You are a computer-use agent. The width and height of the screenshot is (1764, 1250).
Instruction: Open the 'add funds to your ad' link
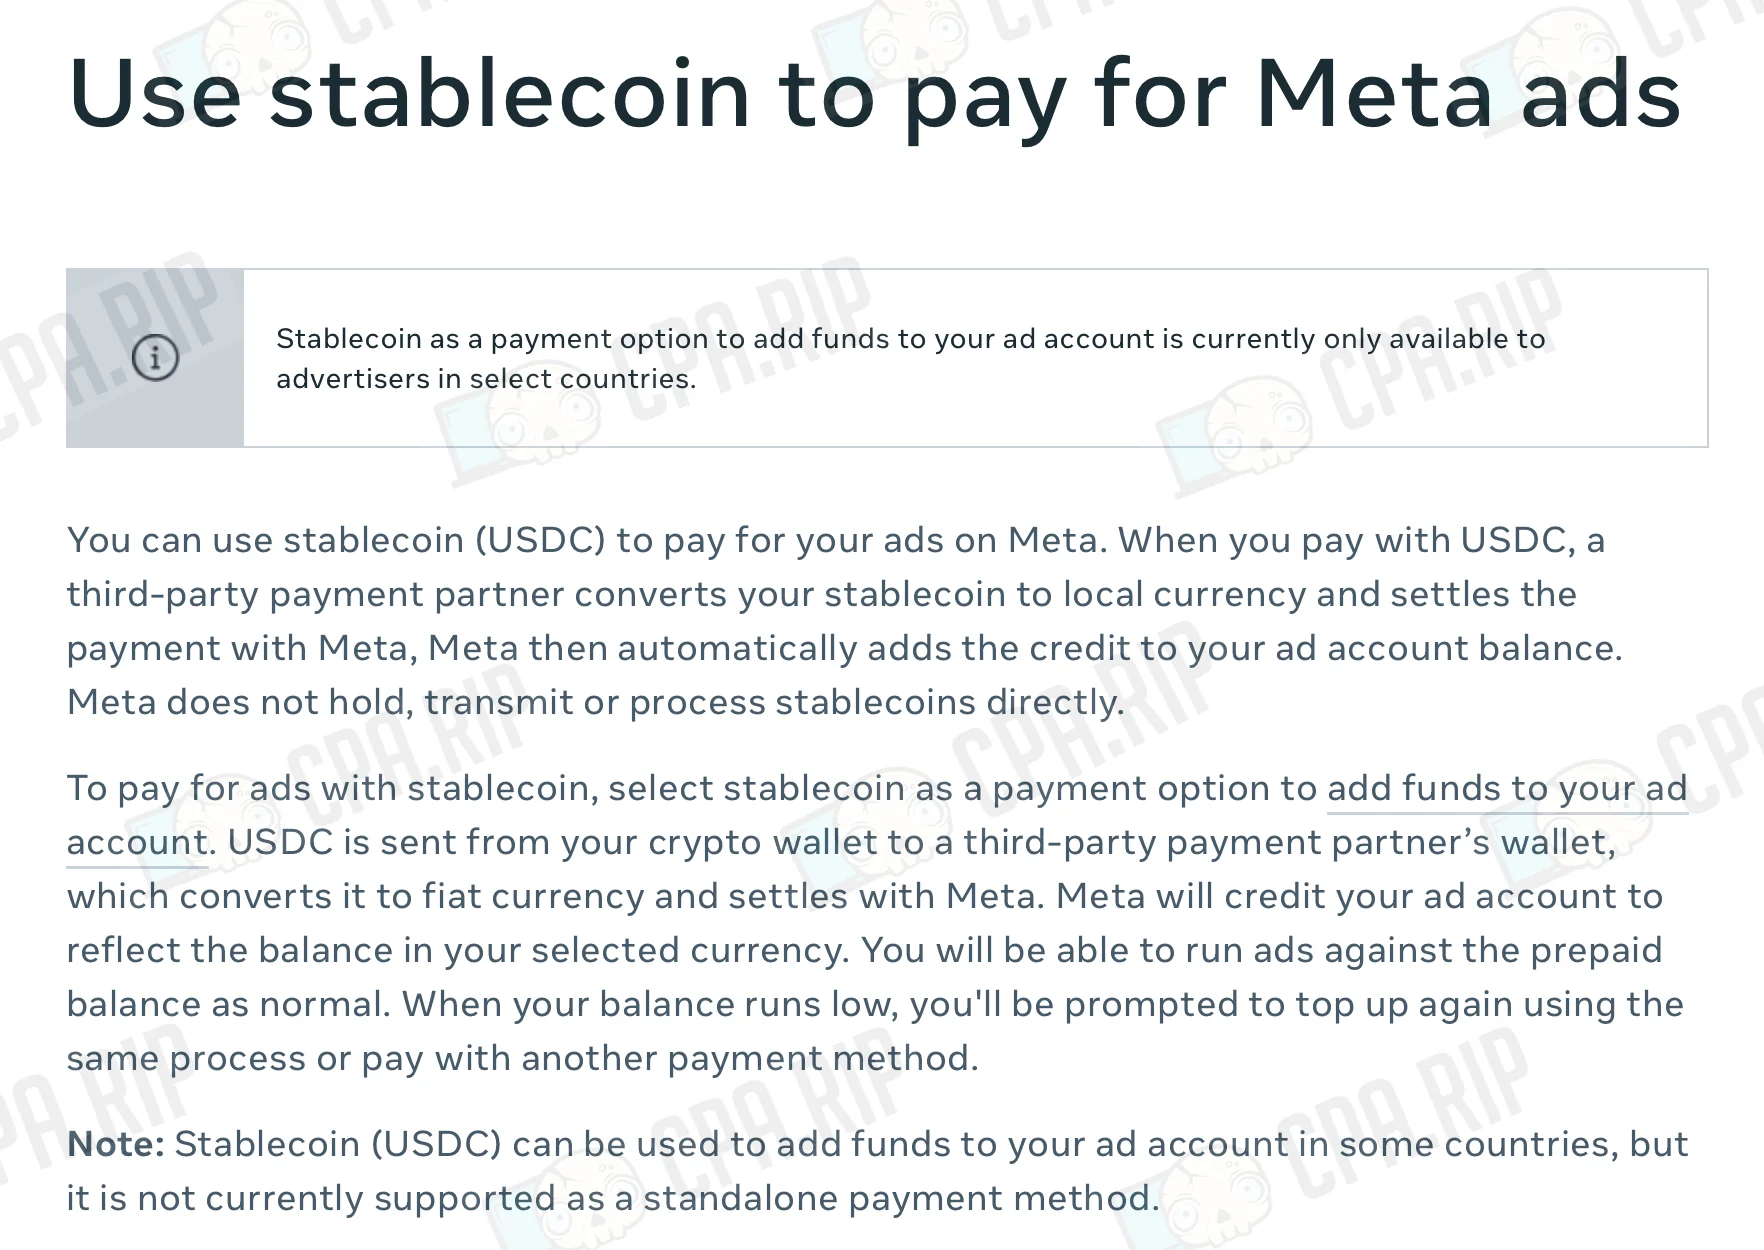tap(1507, 789)
